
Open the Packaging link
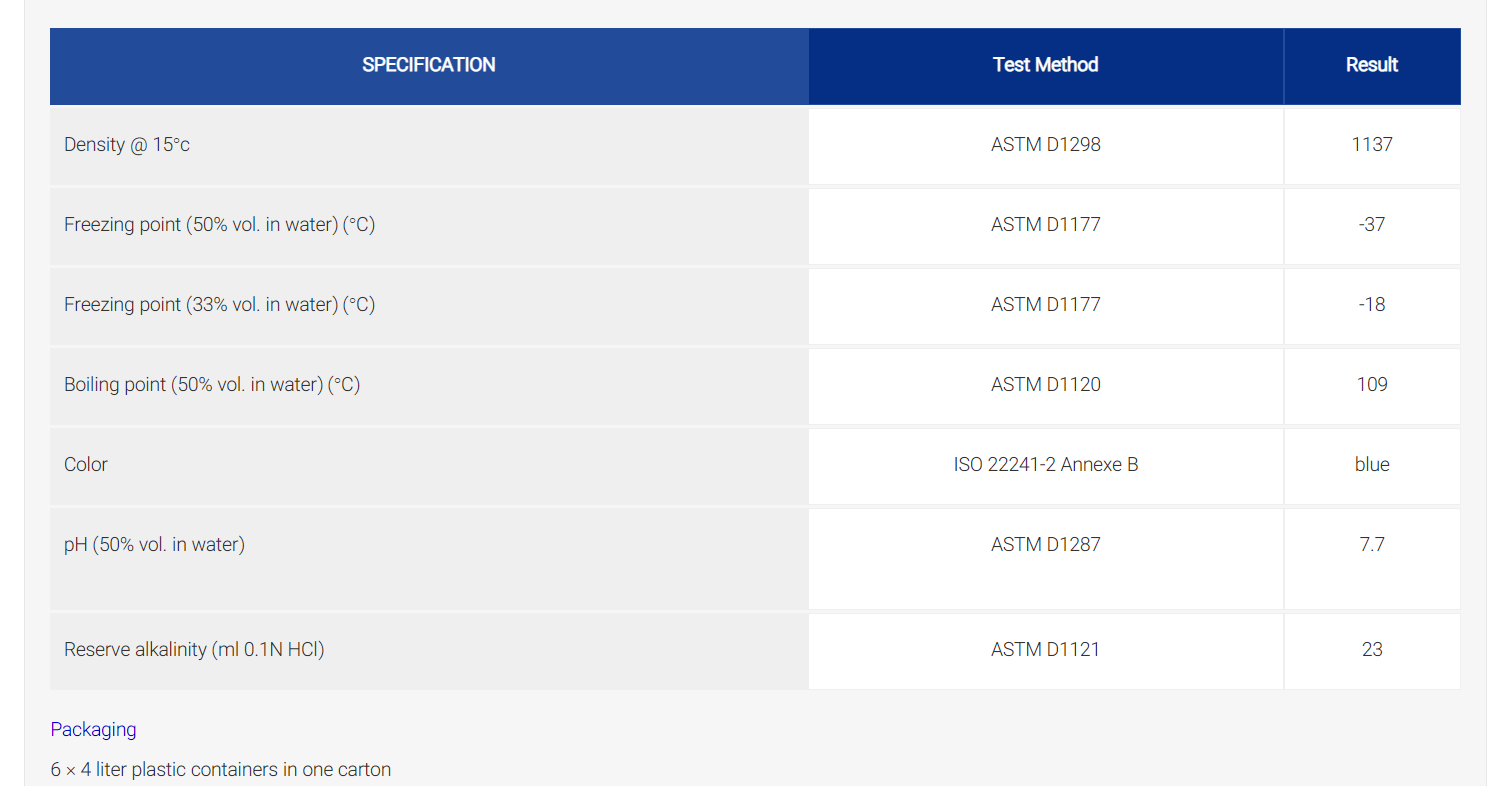tap(93, 729)
